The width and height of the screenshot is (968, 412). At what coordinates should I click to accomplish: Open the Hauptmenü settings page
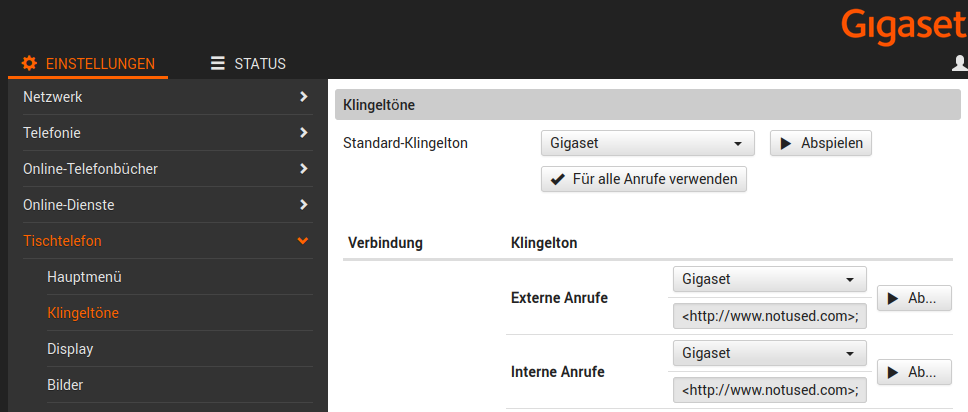pos(84,277)
